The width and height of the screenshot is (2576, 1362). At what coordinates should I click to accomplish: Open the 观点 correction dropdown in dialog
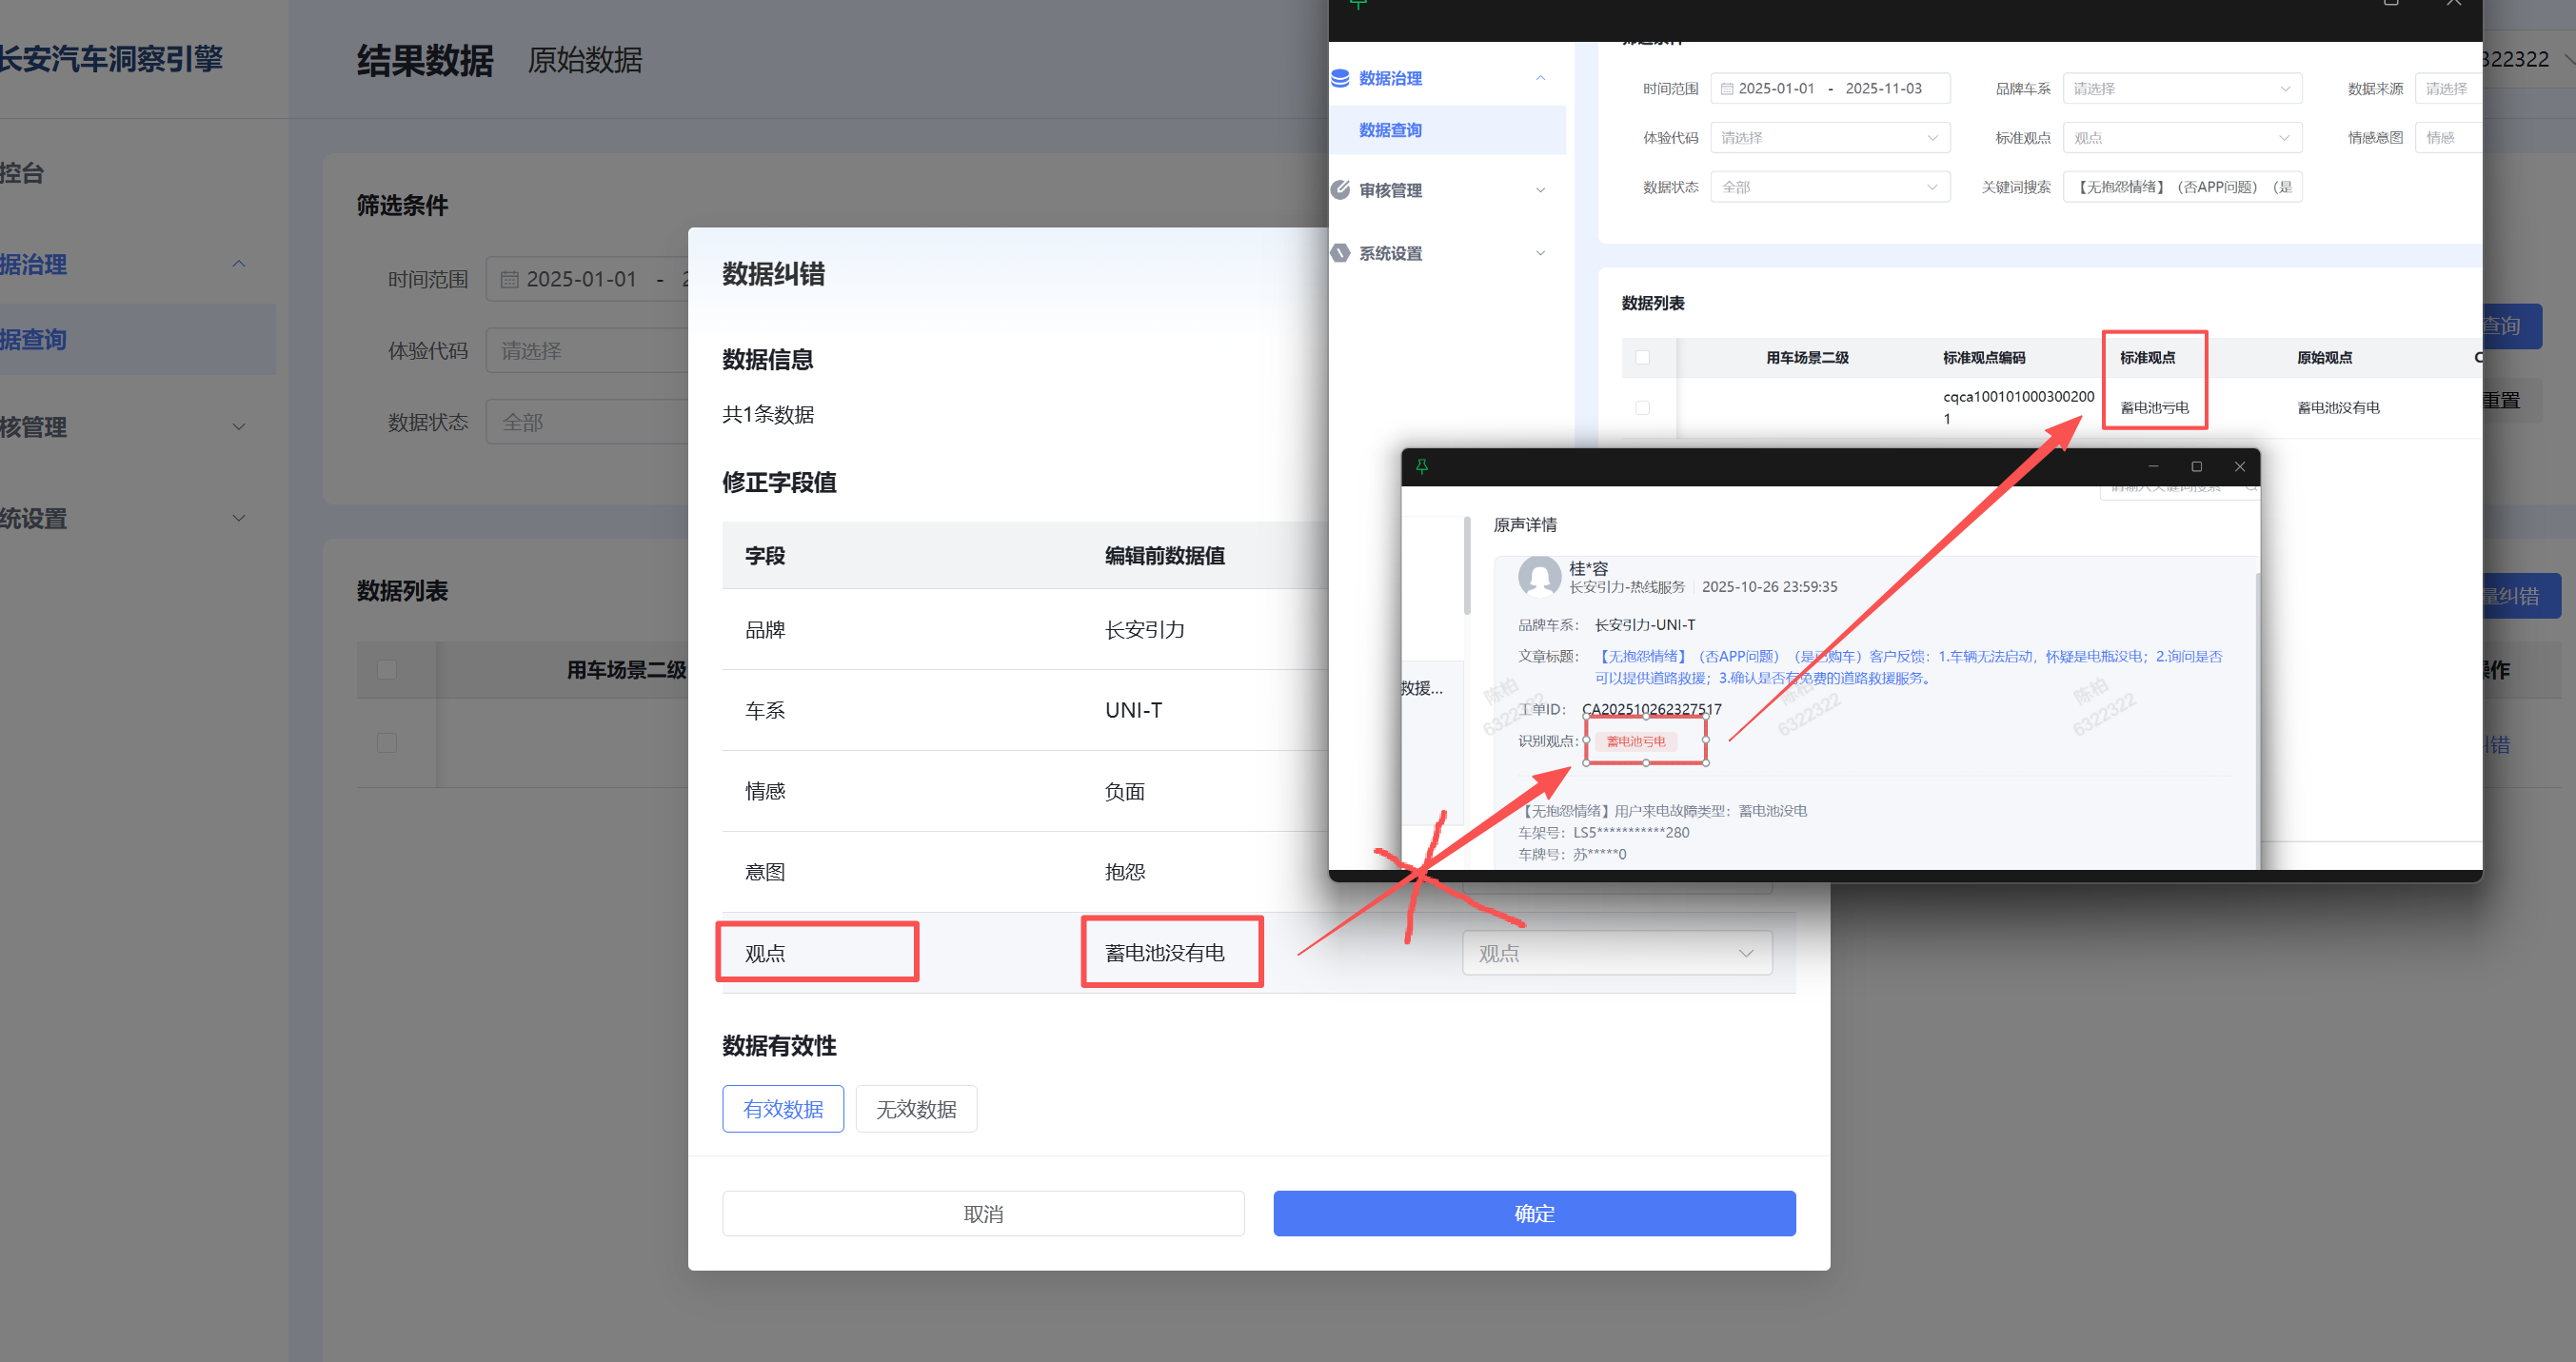pos(1616,953)
